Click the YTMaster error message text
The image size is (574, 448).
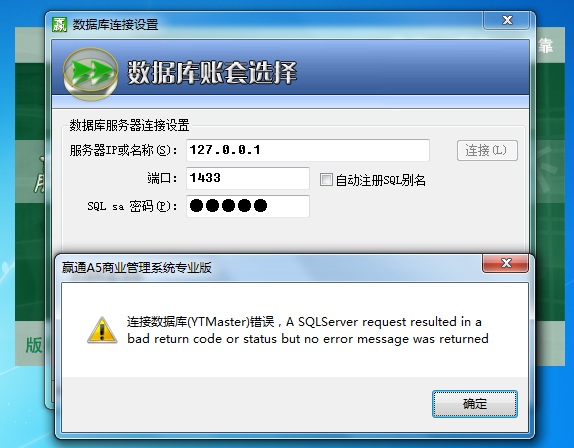308,330
